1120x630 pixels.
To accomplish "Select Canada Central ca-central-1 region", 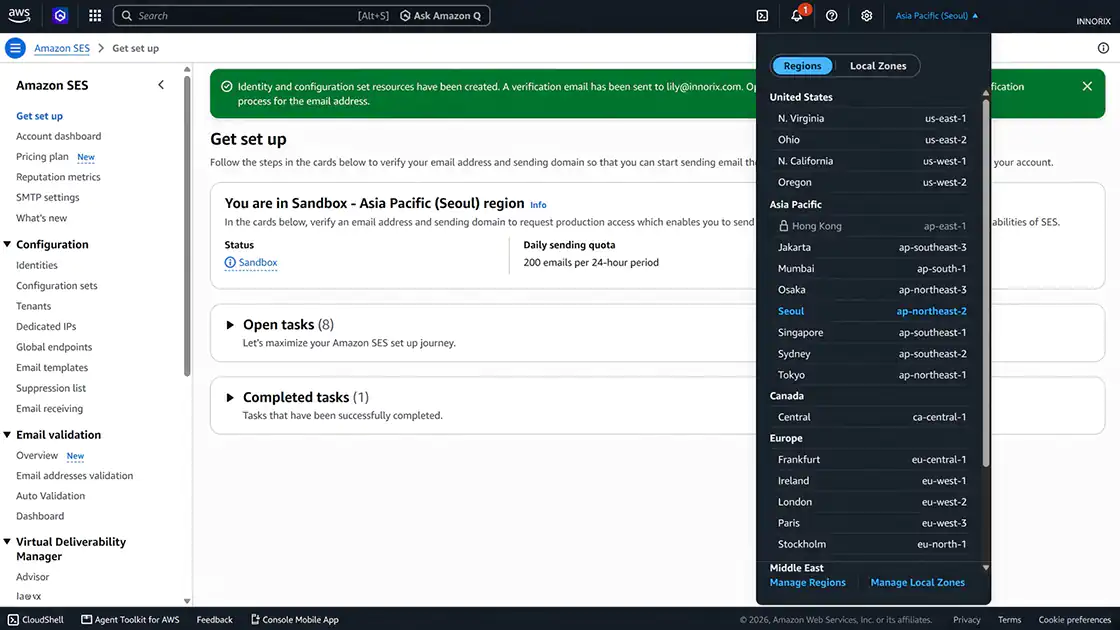I will (871, 417).
